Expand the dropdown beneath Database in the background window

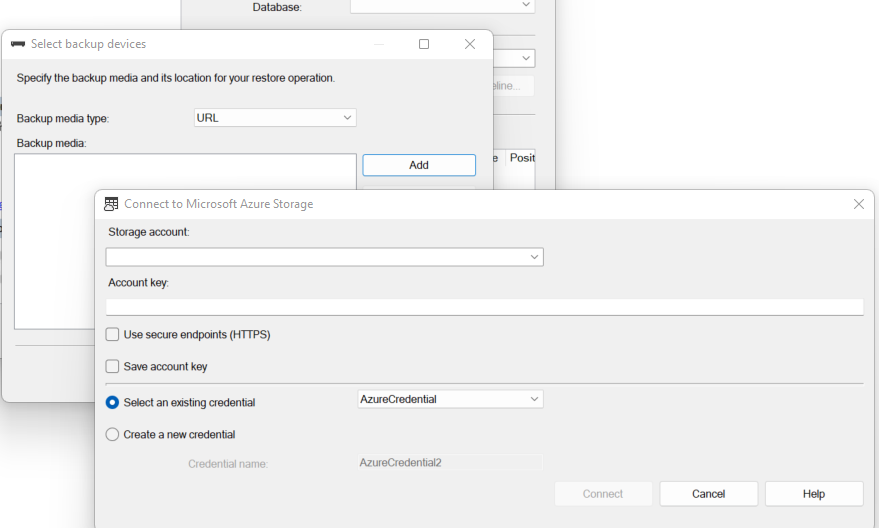point(514,58)
